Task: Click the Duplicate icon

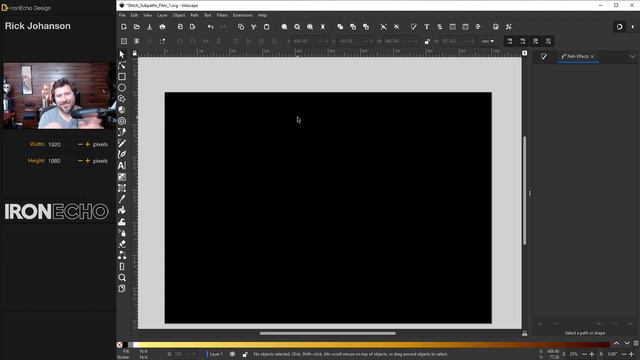Action: point(340,27)
